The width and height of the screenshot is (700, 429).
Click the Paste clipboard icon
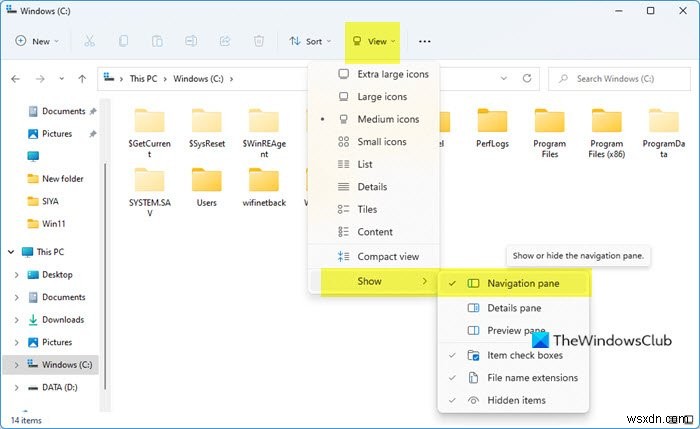(x=157, y=41)
